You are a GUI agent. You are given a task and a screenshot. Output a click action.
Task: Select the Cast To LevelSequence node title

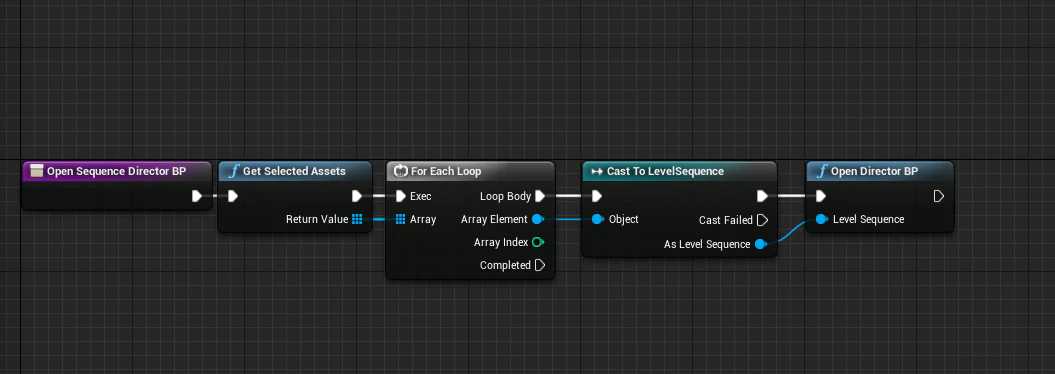coord(665,172)
